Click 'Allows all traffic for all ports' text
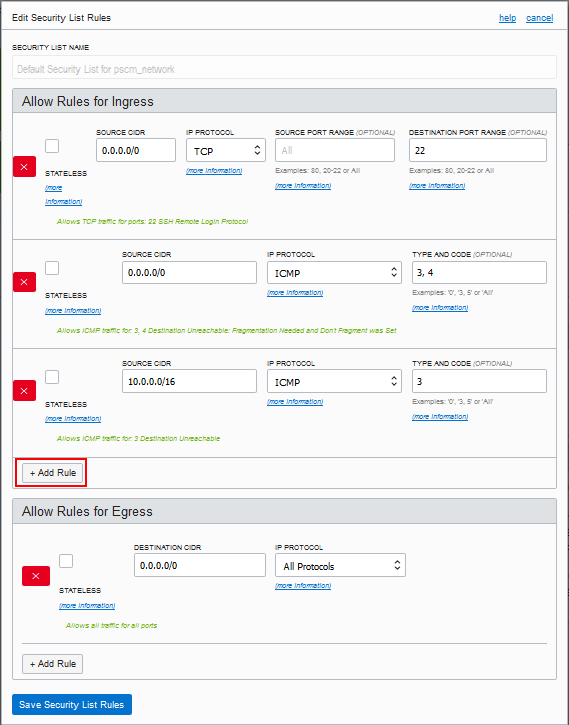 [x=111, y=626]
